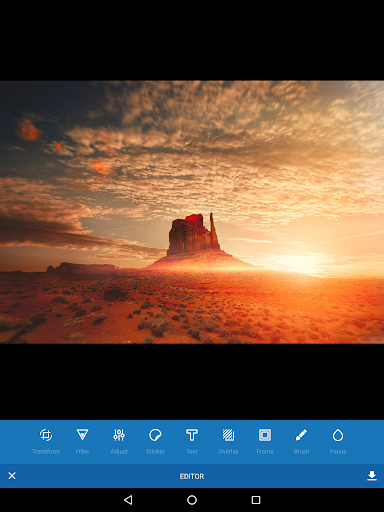Close the editor with the X
384x512 pixels.
click(12, 476)
